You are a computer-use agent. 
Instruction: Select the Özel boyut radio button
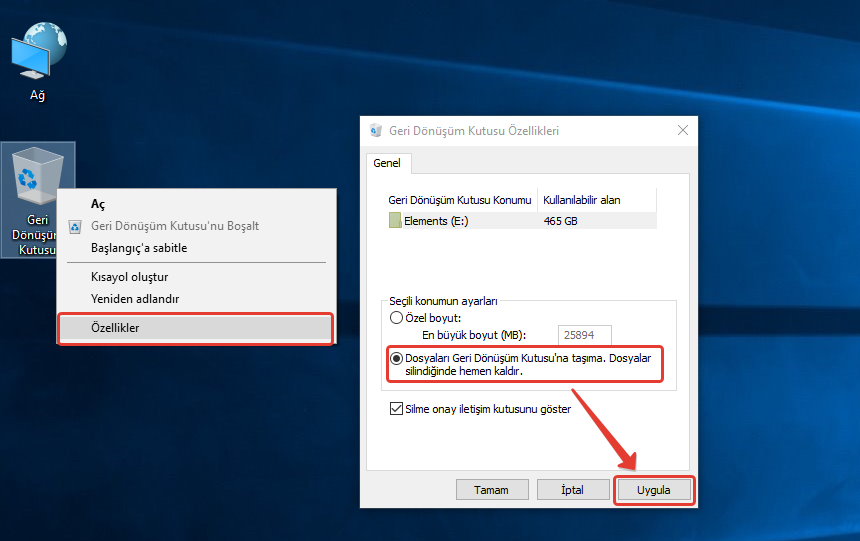tap(397, 317)
